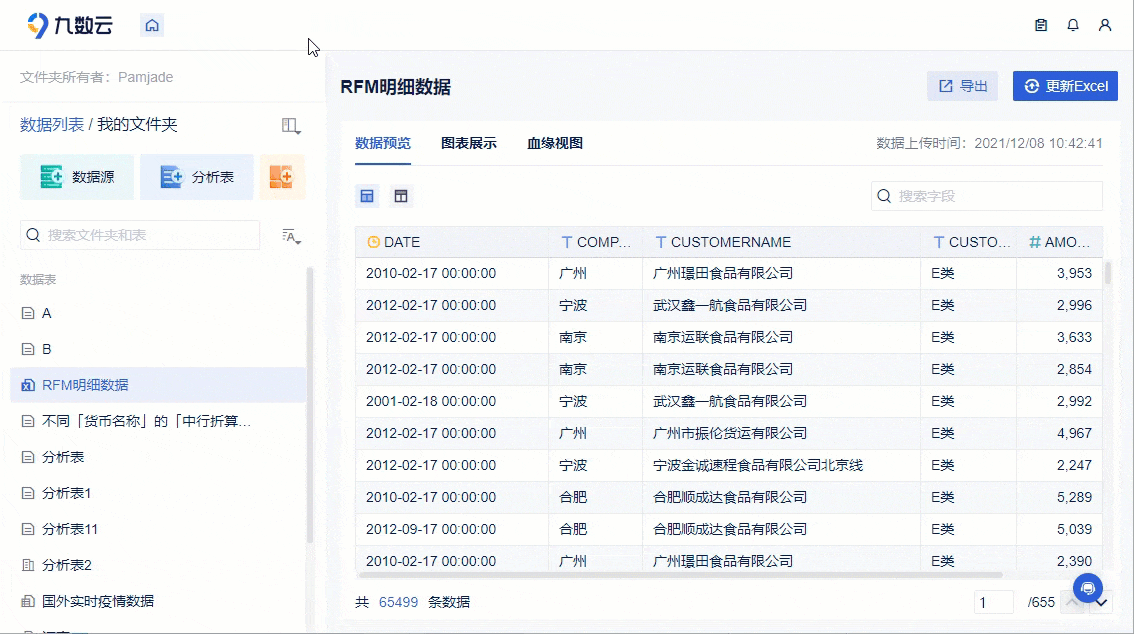The width and height of the screenshot is (1134, 634).
Task: Click the 导出 button
Action: 963,86
